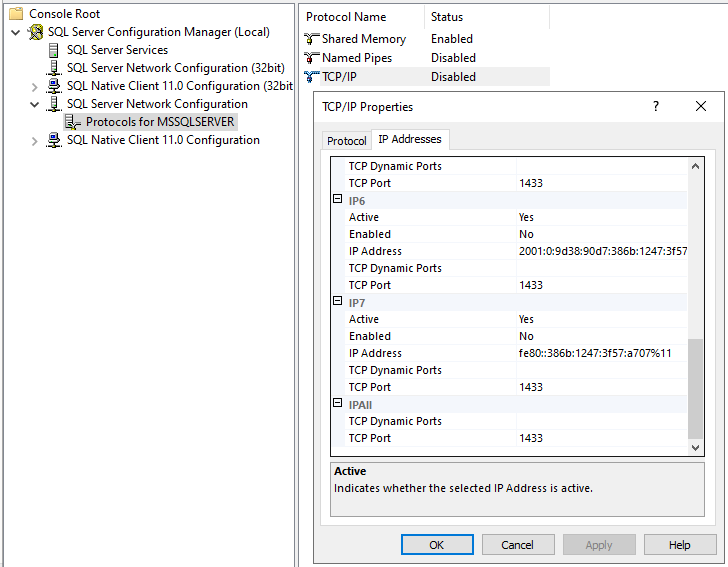Select the Shared Memory protocol icon
Screen dimensions: 728x567
[311, 39]
